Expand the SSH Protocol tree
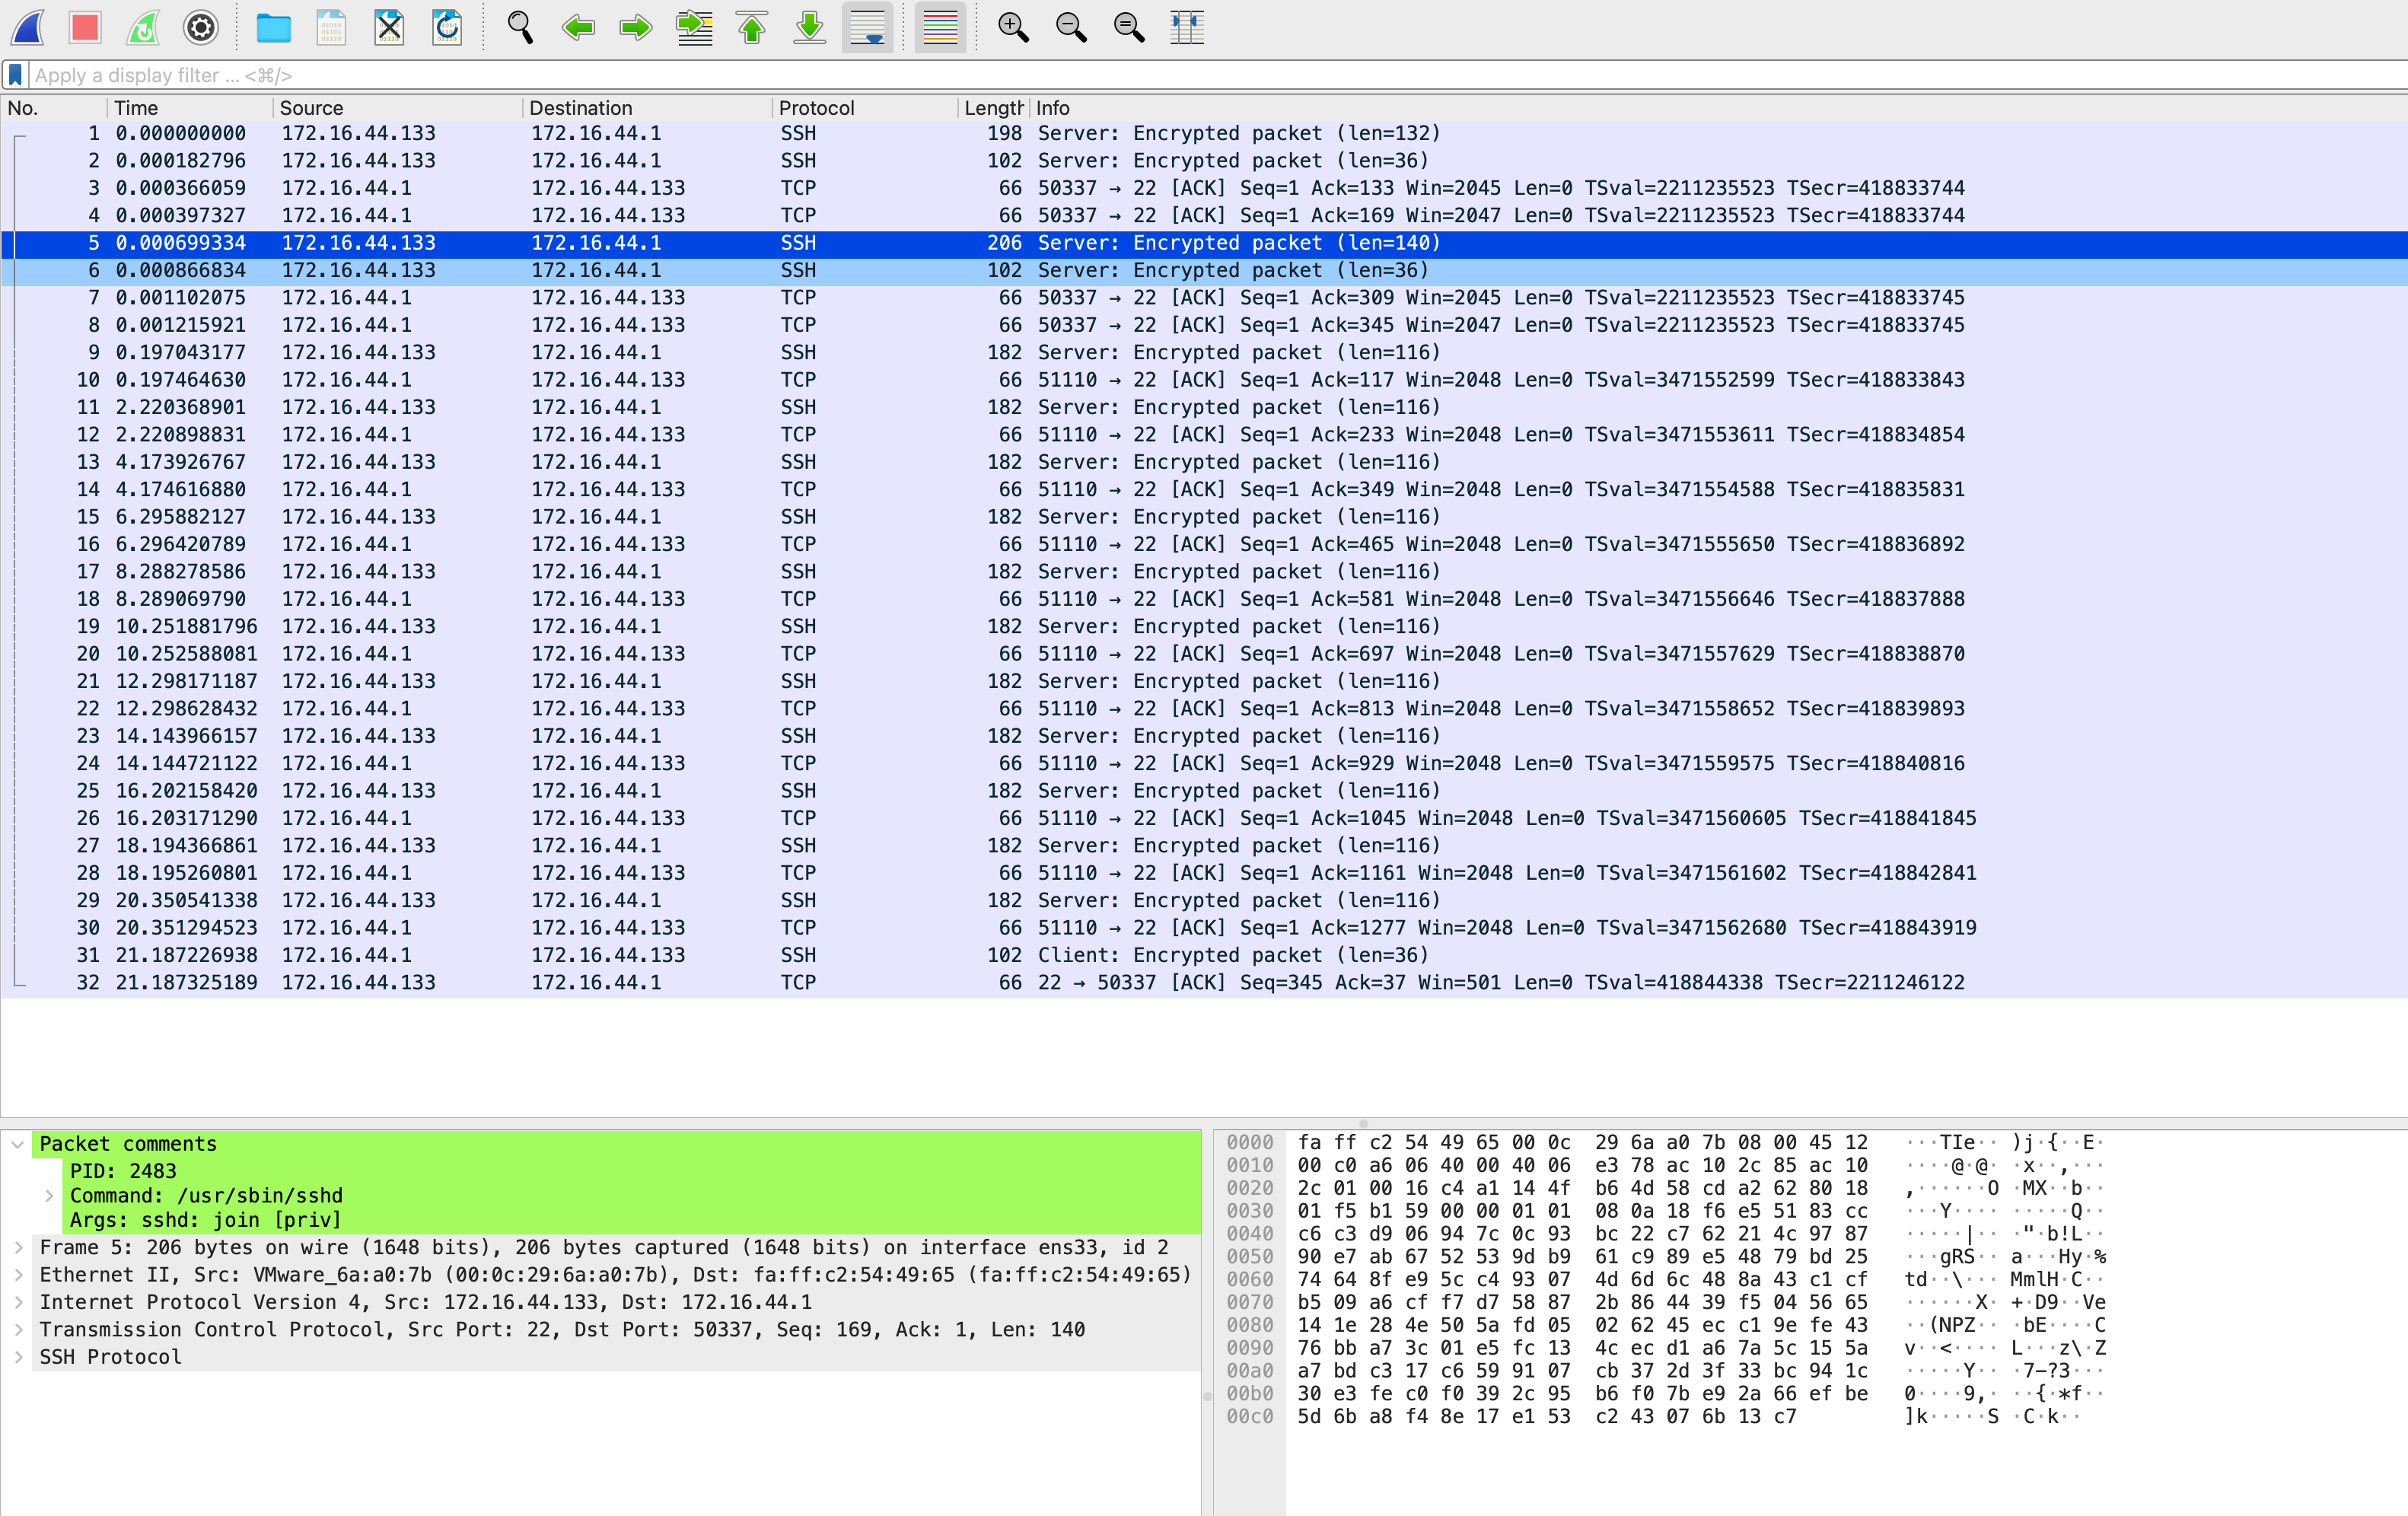The image size is (2408, 1516). (18, 1357)
